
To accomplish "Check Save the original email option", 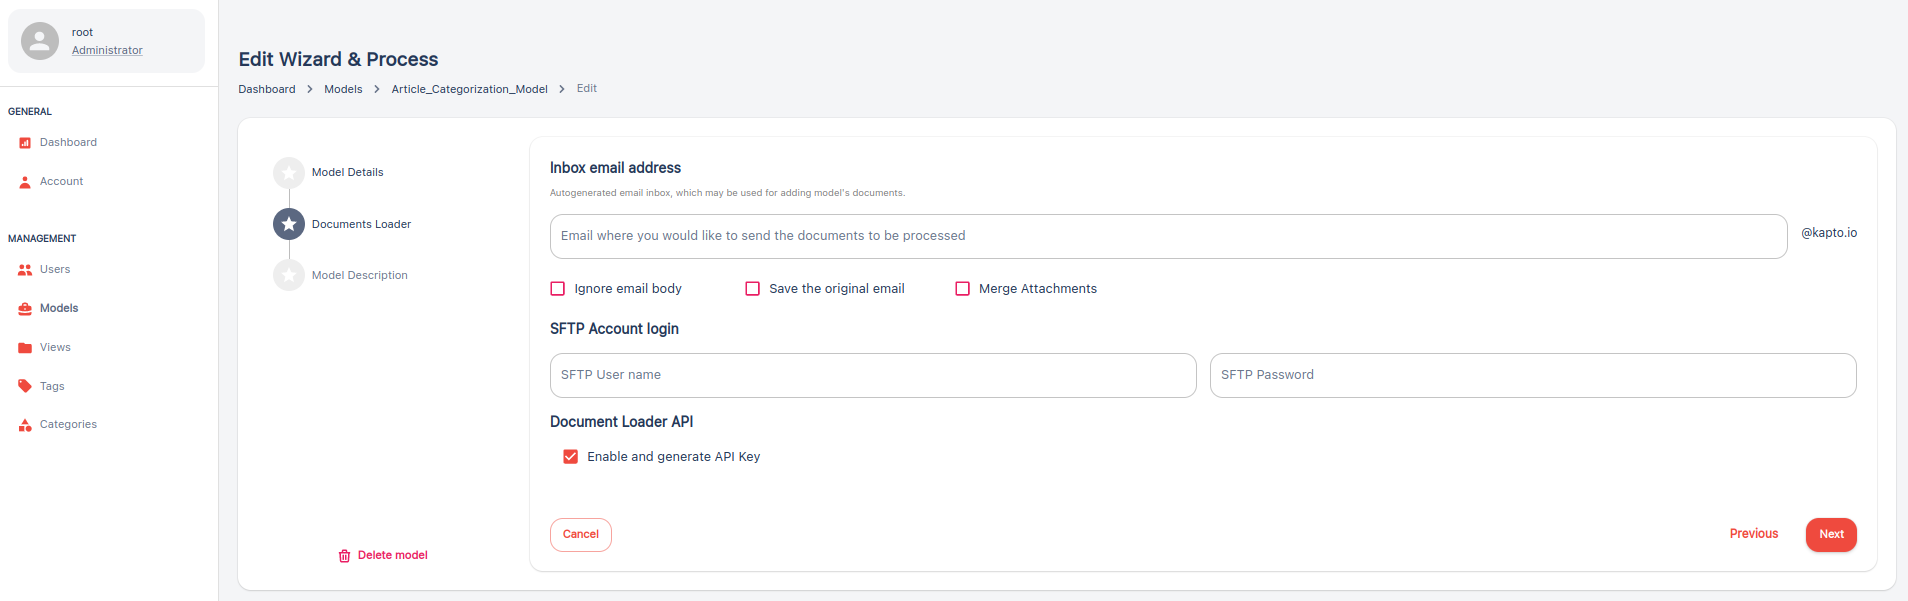I will (753, 289).
